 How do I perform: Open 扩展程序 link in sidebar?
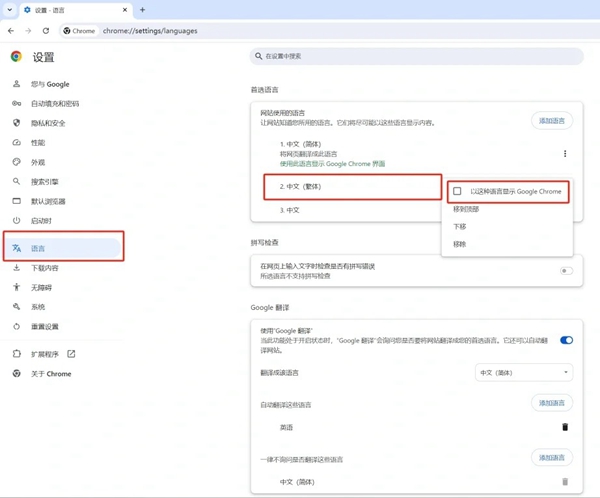tap(45, 354)
